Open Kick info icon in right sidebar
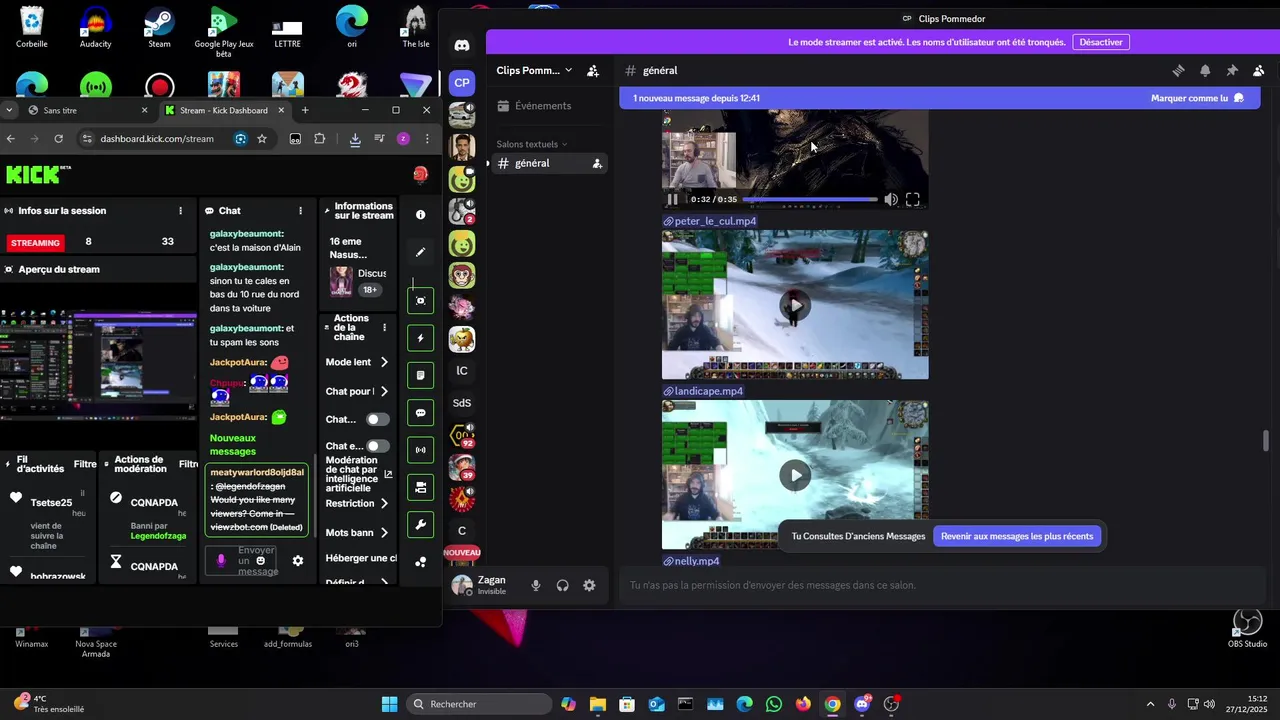This screenshot has width=1280, height=720. (421, 215)
